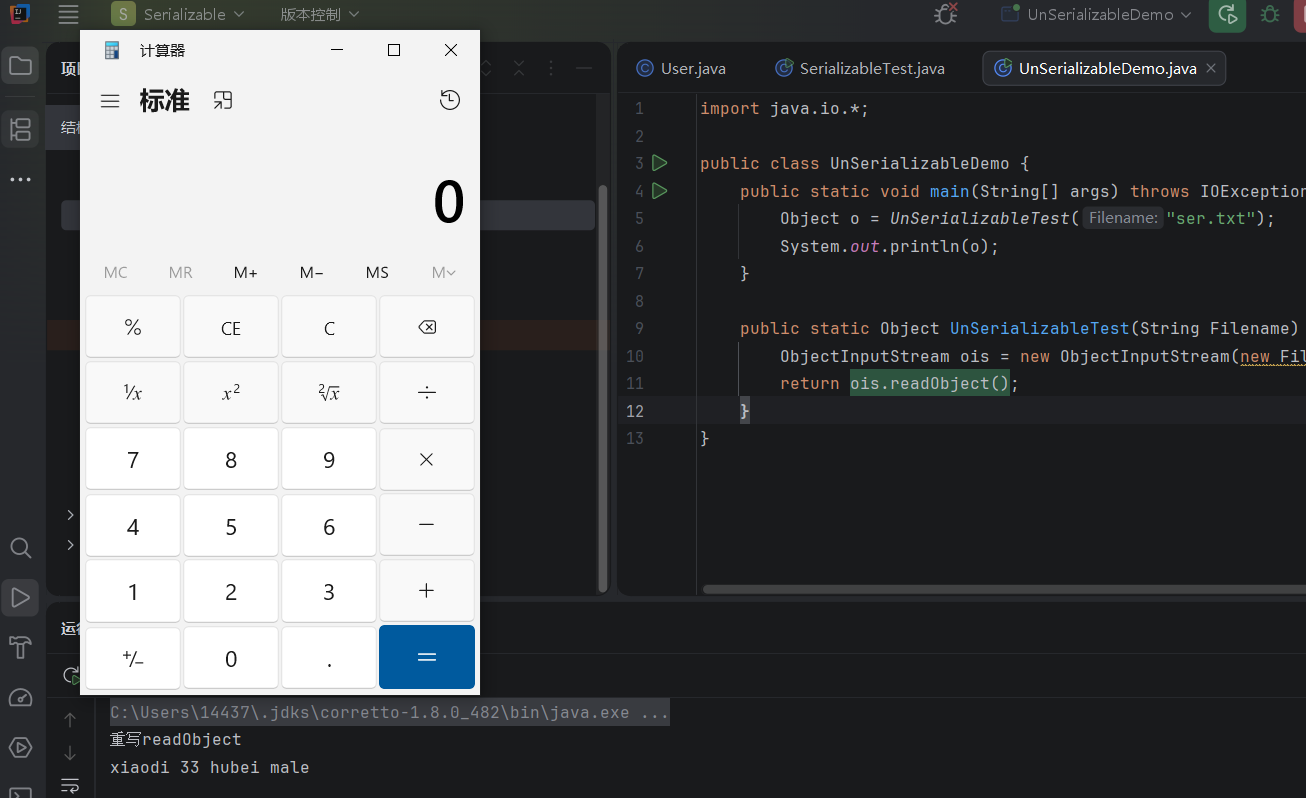1306x798 pixels.
Task: Close the UnSerializableDemo.java tab
Action: point(1210,68)
